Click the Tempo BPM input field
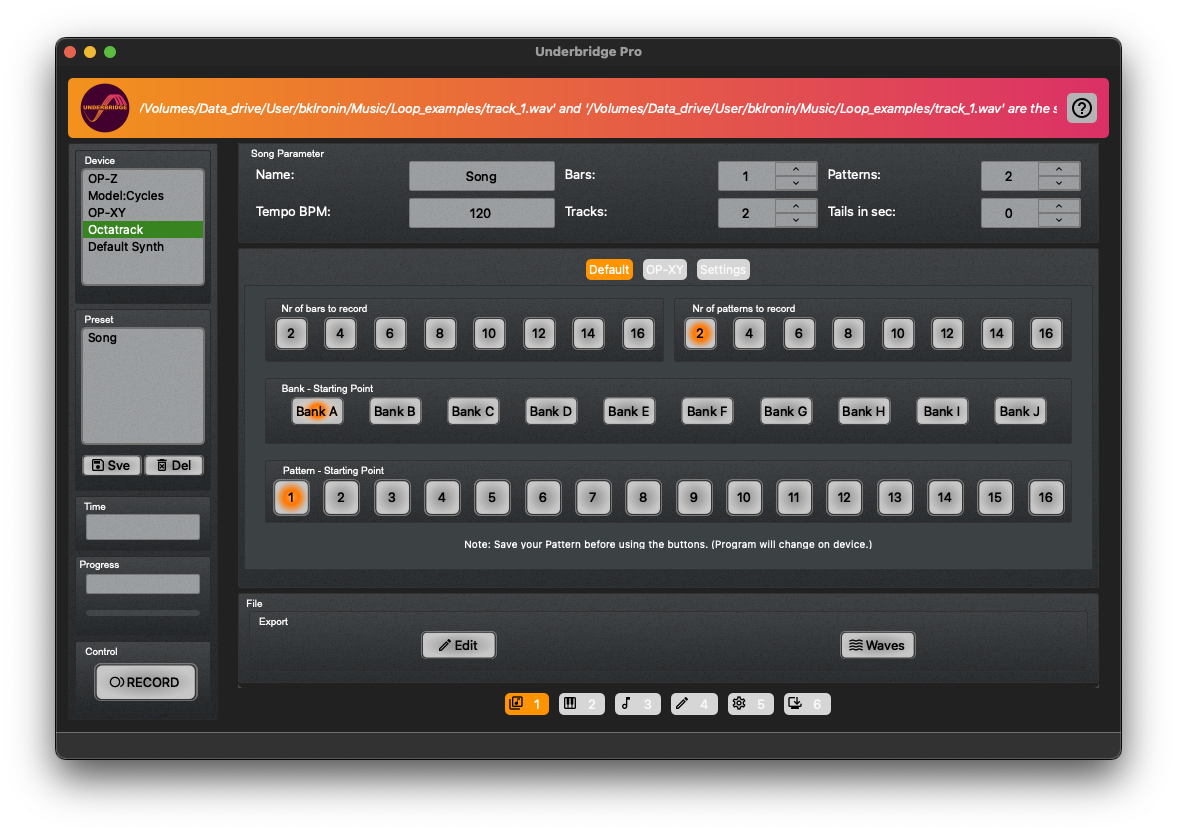Screen dimensions: 1177x833 [x=481, y=213]
